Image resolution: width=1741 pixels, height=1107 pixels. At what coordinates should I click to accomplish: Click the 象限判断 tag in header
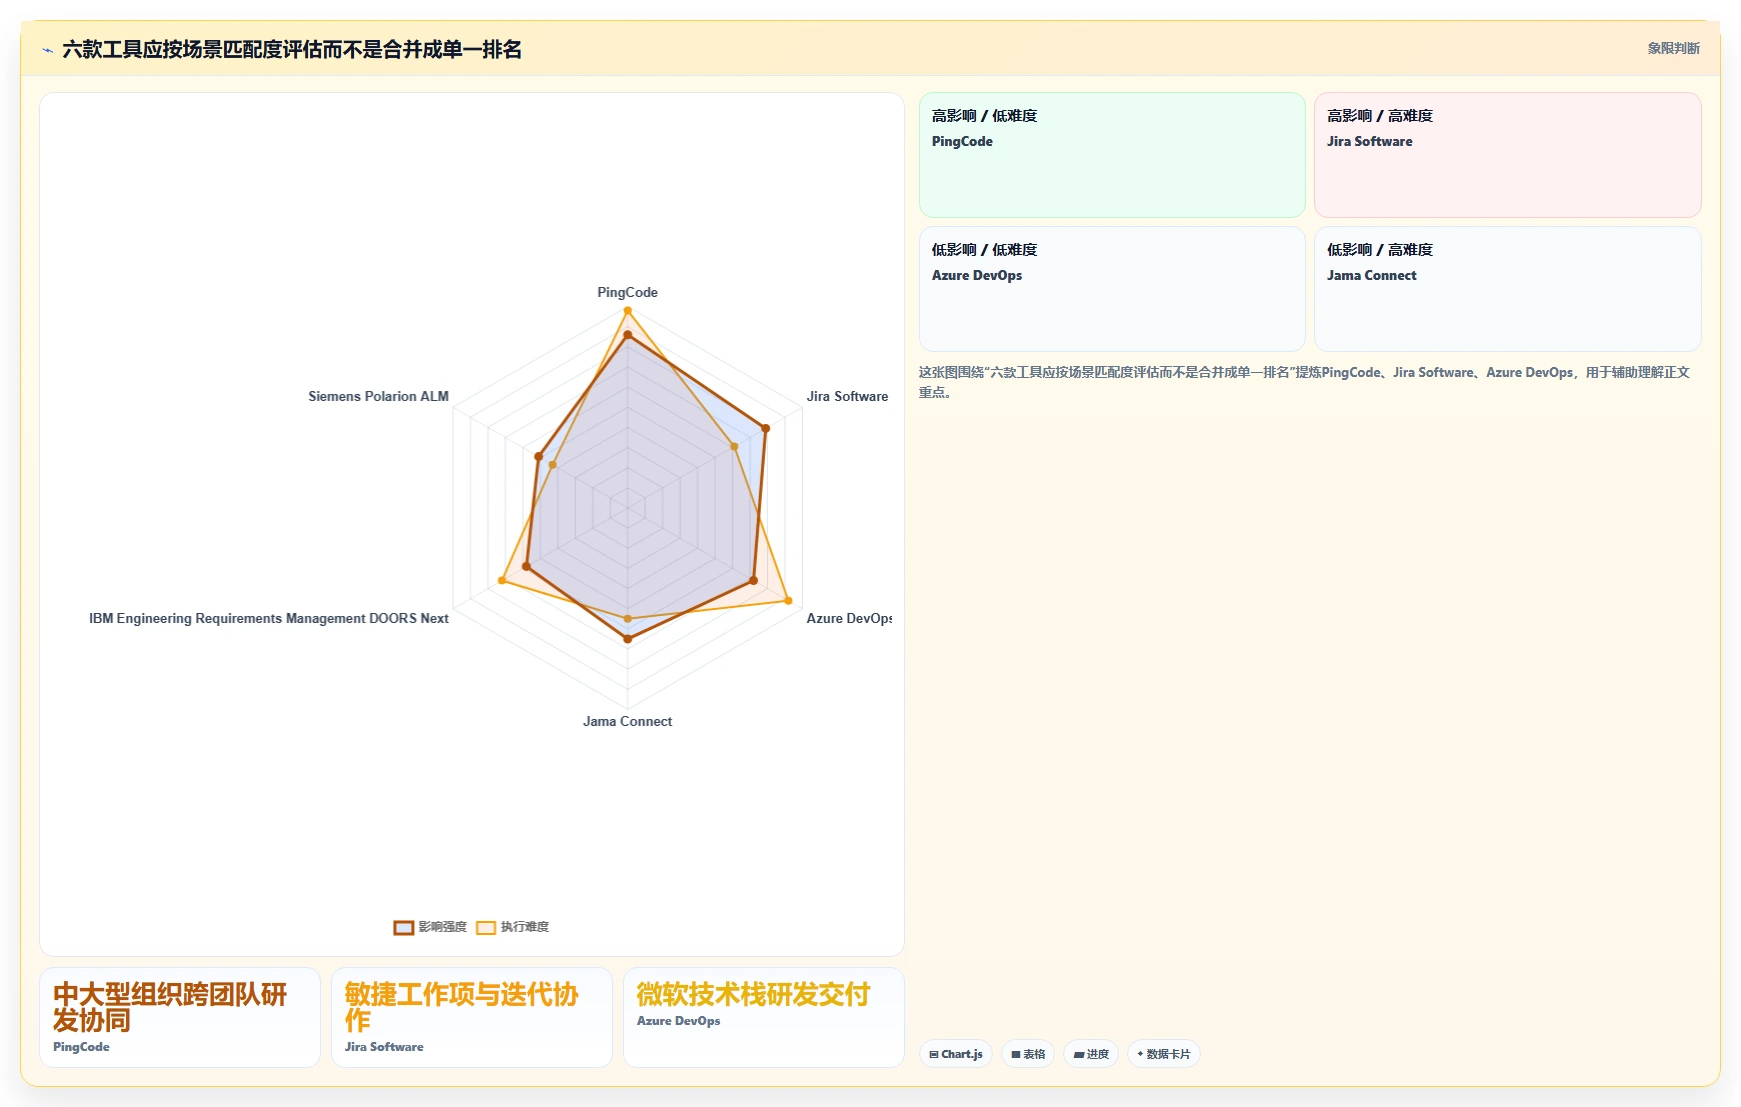(x=1673, y=48)
